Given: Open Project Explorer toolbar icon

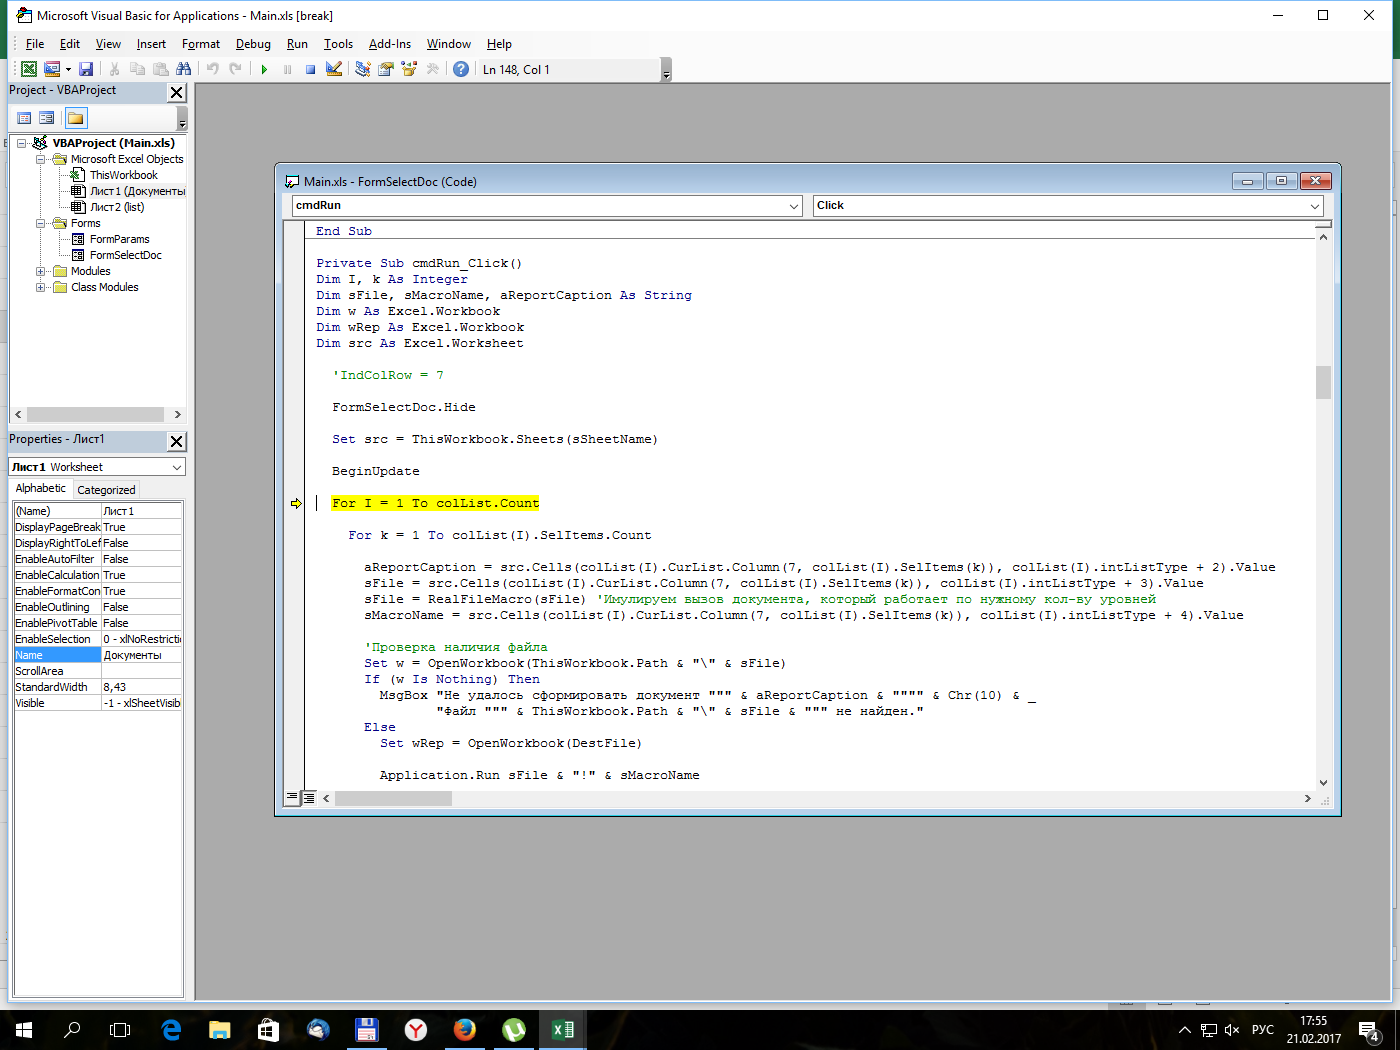Looking at the screenshot, I should pos(362,69).
